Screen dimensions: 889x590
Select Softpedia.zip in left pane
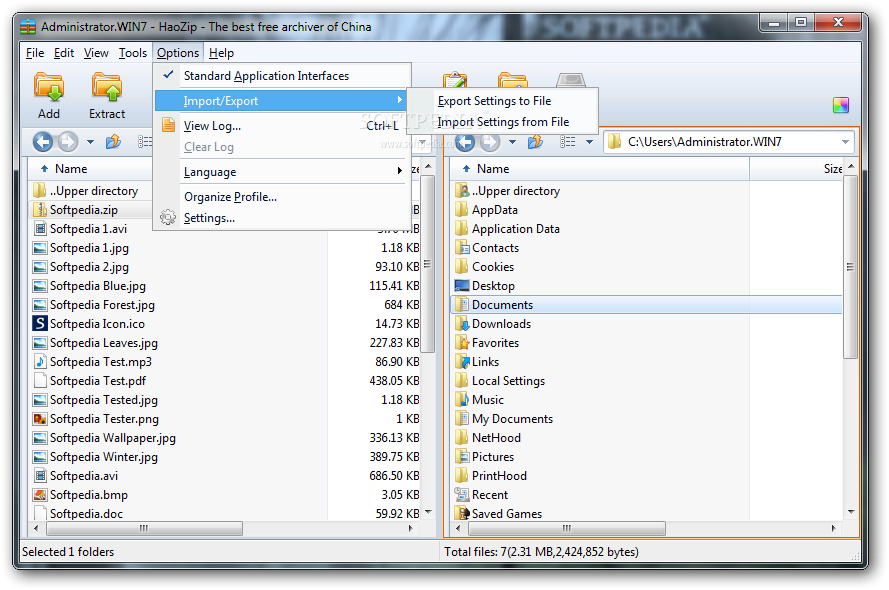coord(83,210)
